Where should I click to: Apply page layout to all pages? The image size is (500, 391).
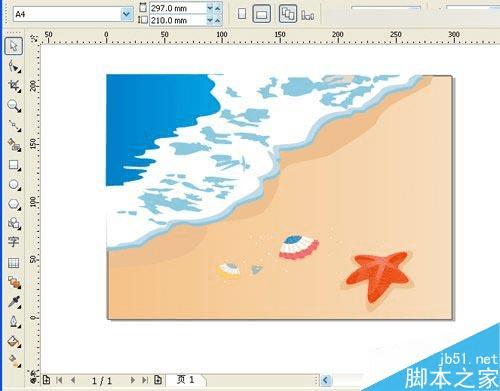point(288,14)
